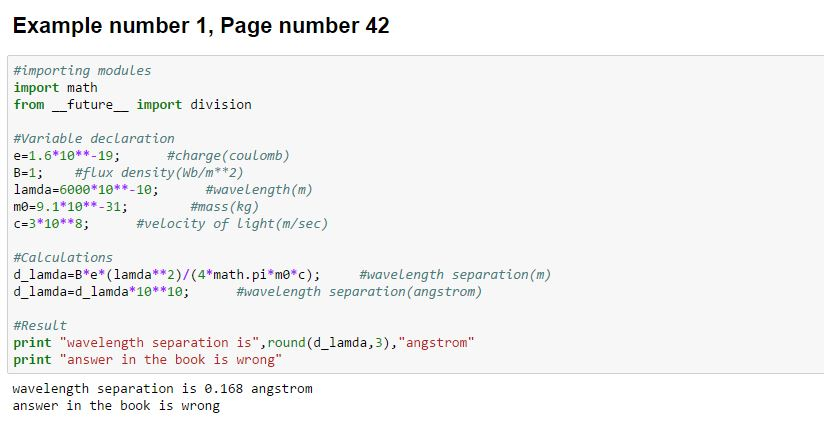Click the '#importing modules' comment line
Screen dimensions: 824x432
coord(82,71)
